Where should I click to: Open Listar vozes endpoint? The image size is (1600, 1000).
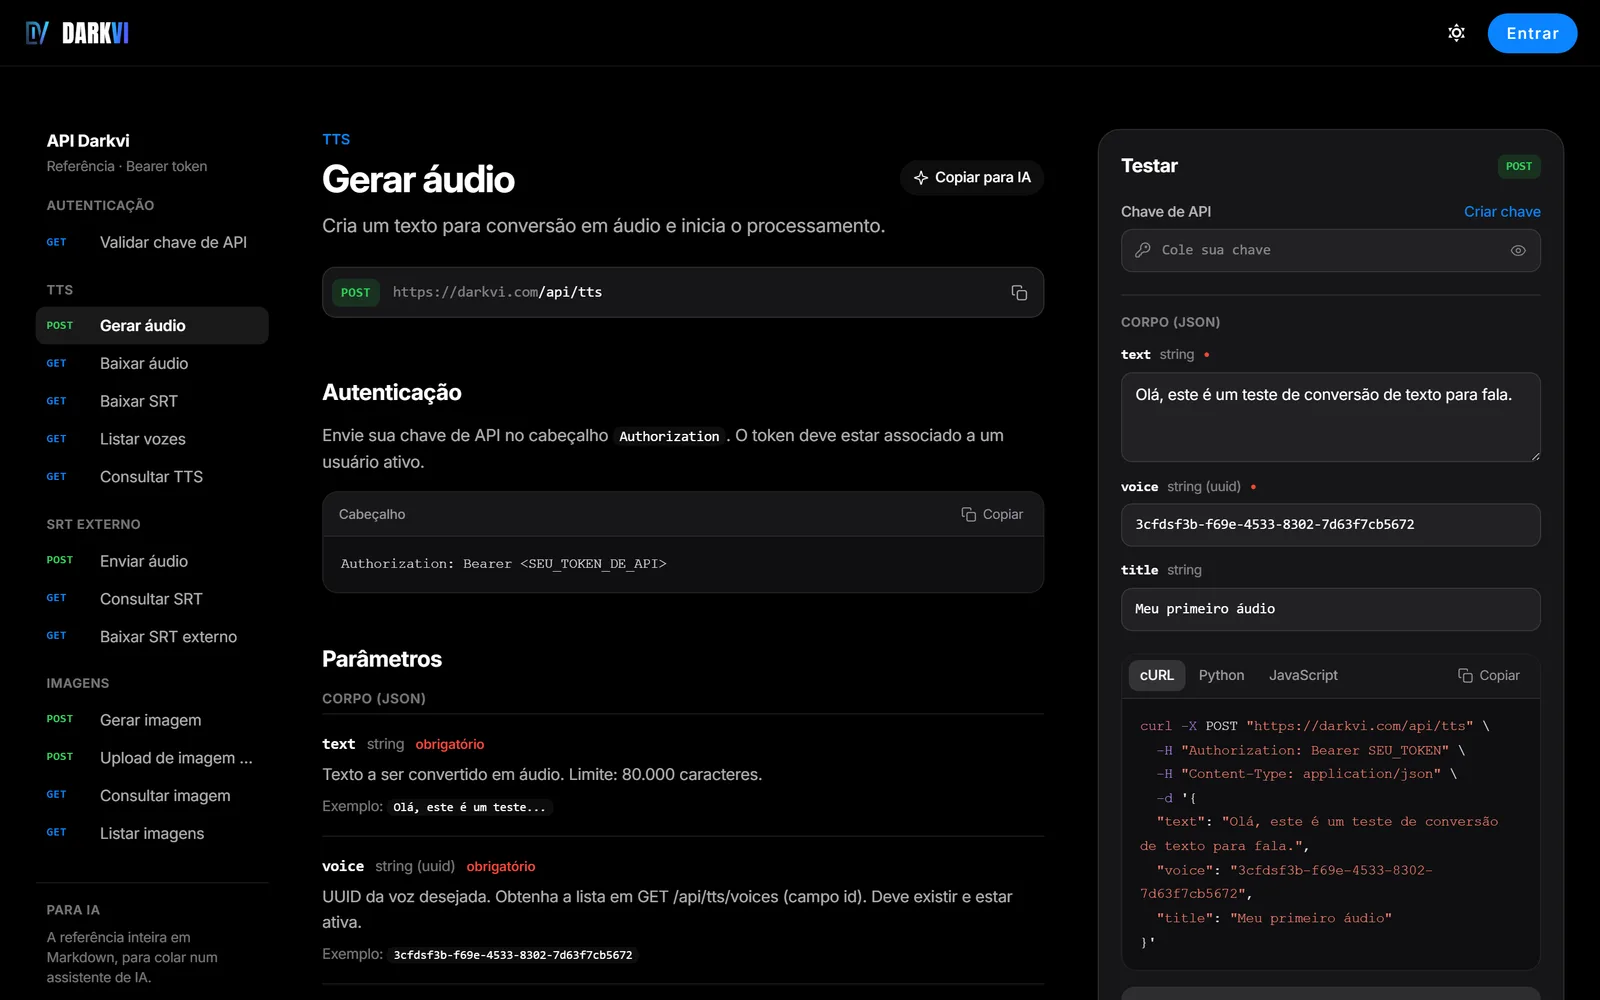152,439
